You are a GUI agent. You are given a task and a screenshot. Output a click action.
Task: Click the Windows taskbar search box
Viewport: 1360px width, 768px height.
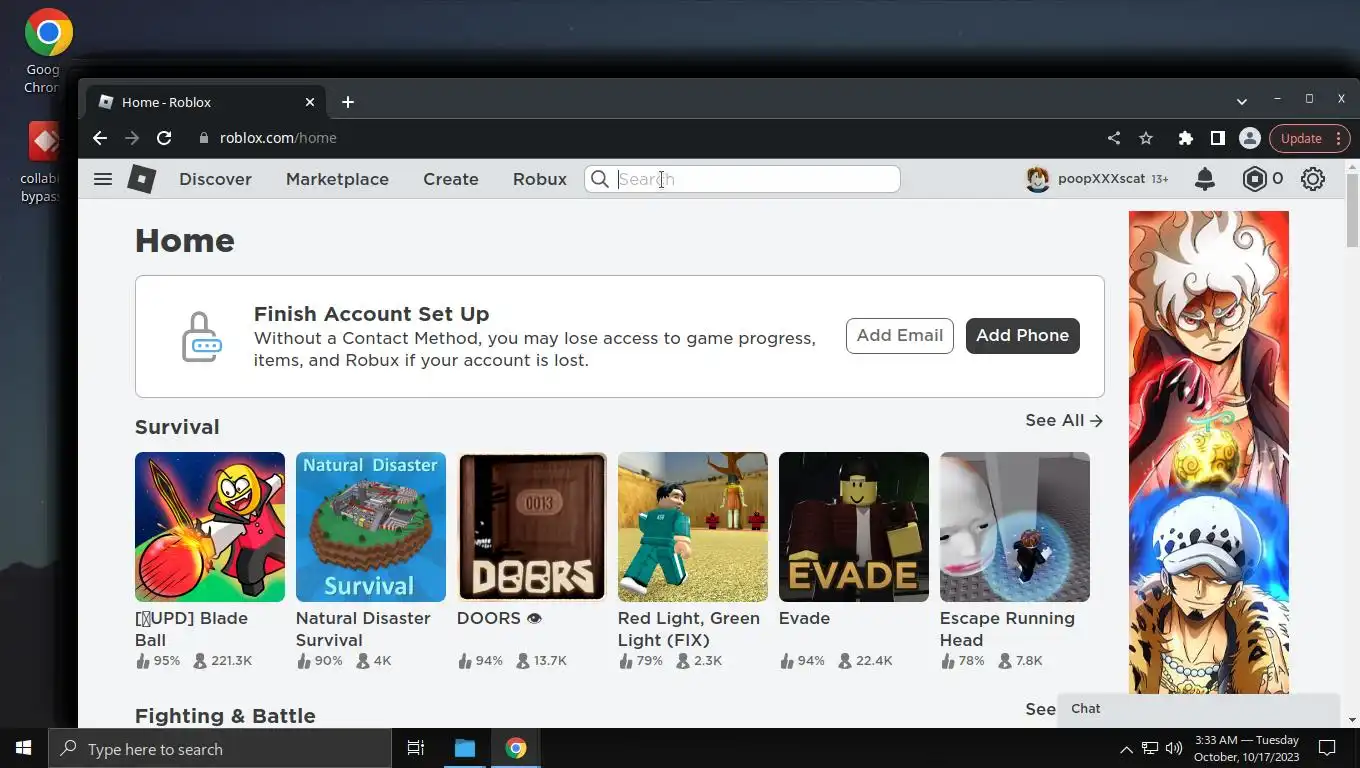220,748
